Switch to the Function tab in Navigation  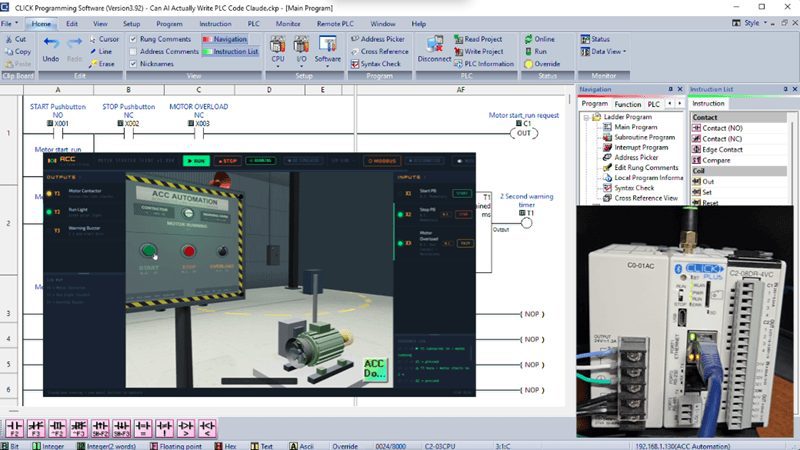(628, 104)
